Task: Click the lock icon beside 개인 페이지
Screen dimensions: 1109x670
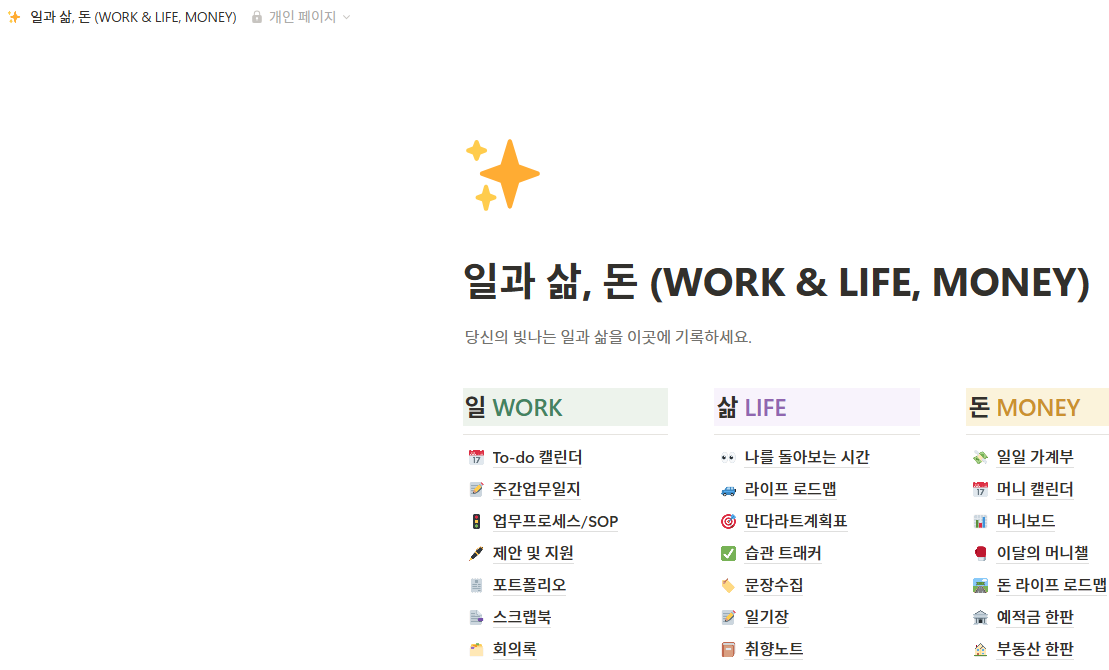Action: [257, 17]
